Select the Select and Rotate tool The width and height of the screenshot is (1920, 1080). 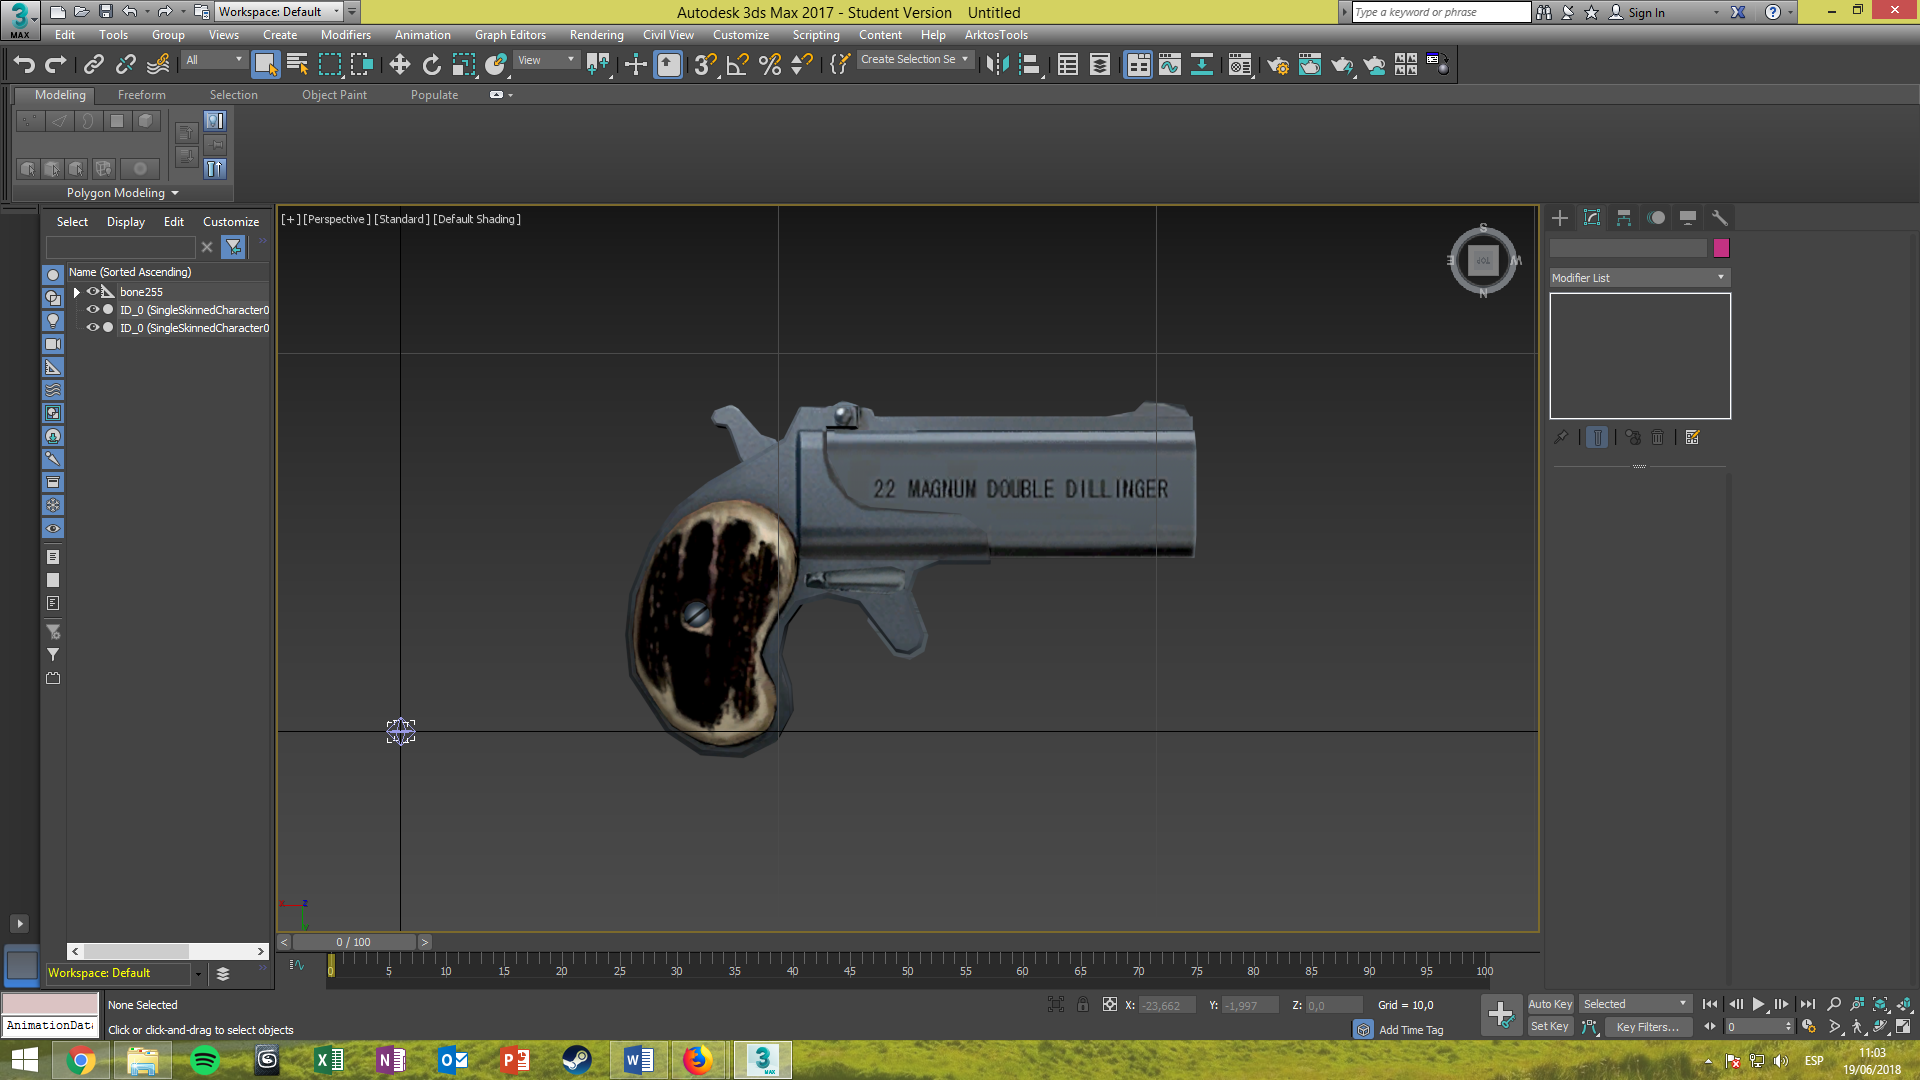point(431,65)
